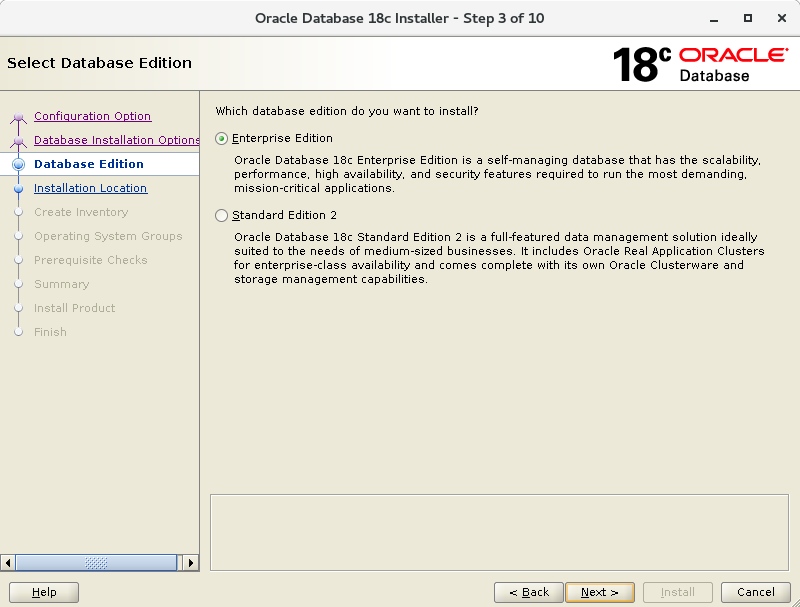Click the 'Which database edition do you want to install?' text
This screenshot has height=607, width=800.
pos(347,111)
